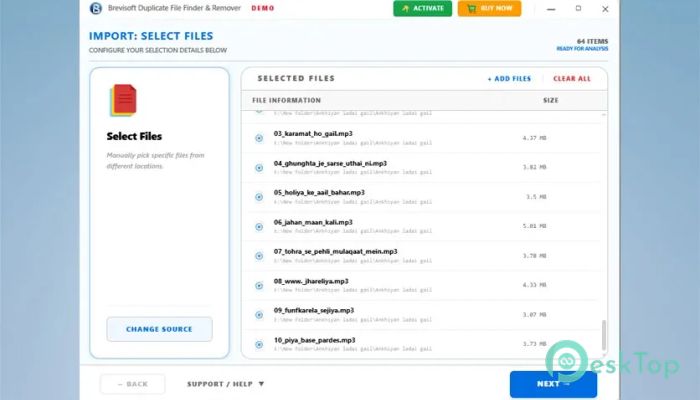The image size is (700, 400).
Task: Click size value of 05_holiya_ke_aail_bahar.mp3
Action: [x=536, y=197]
